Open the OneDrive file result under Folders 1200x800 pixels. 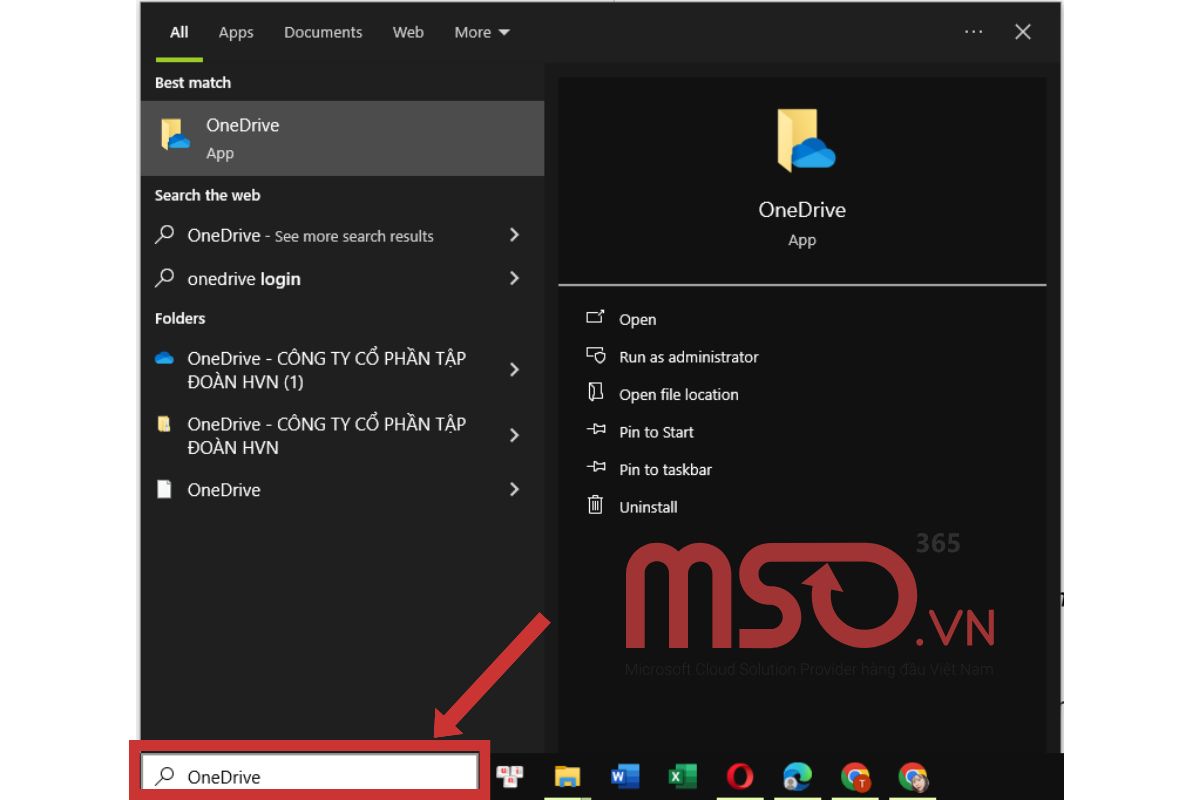343,489
